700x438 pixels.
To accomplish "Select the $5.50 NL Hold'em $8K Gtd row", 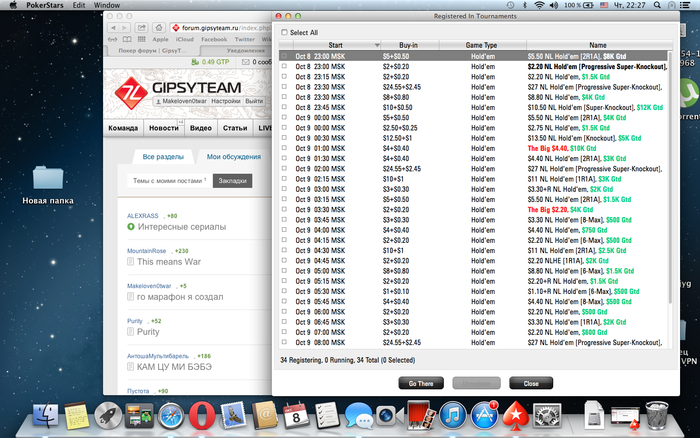I will 473,56.
